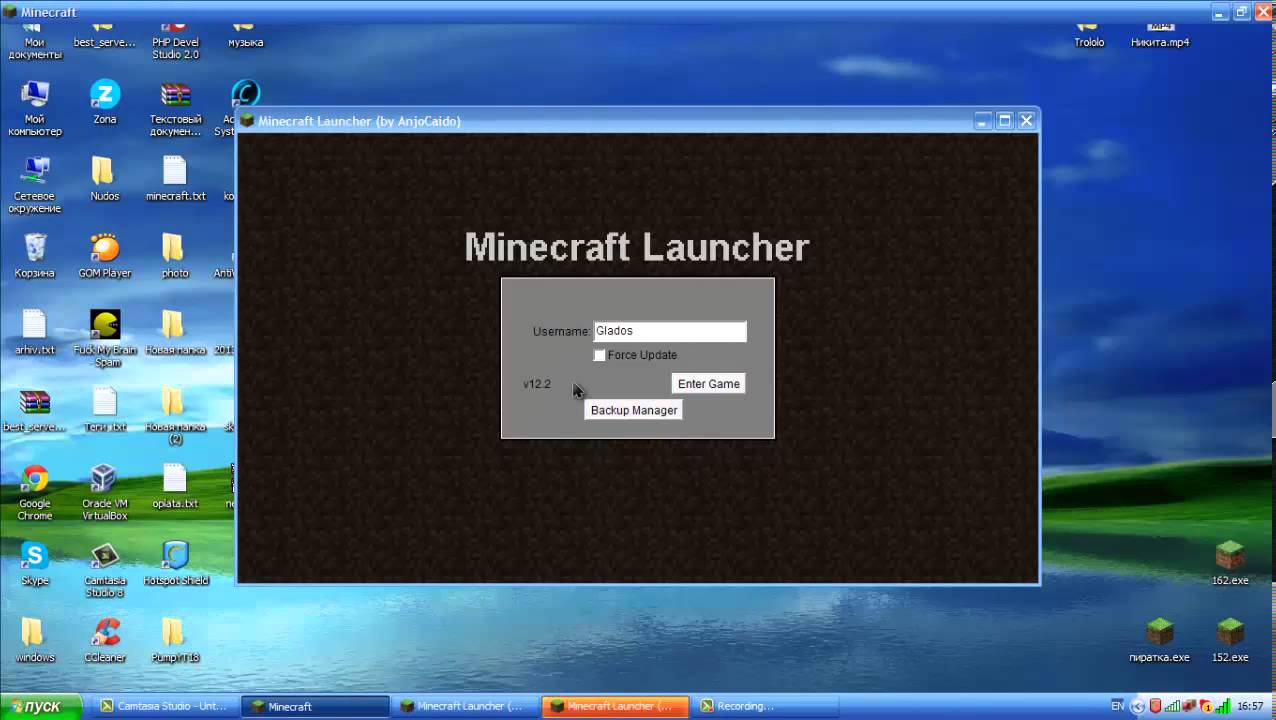Open the Pac-Man game shortcut icon
Screen dimensions: 1276x720
pyautogui.click(x=105, y=338)
